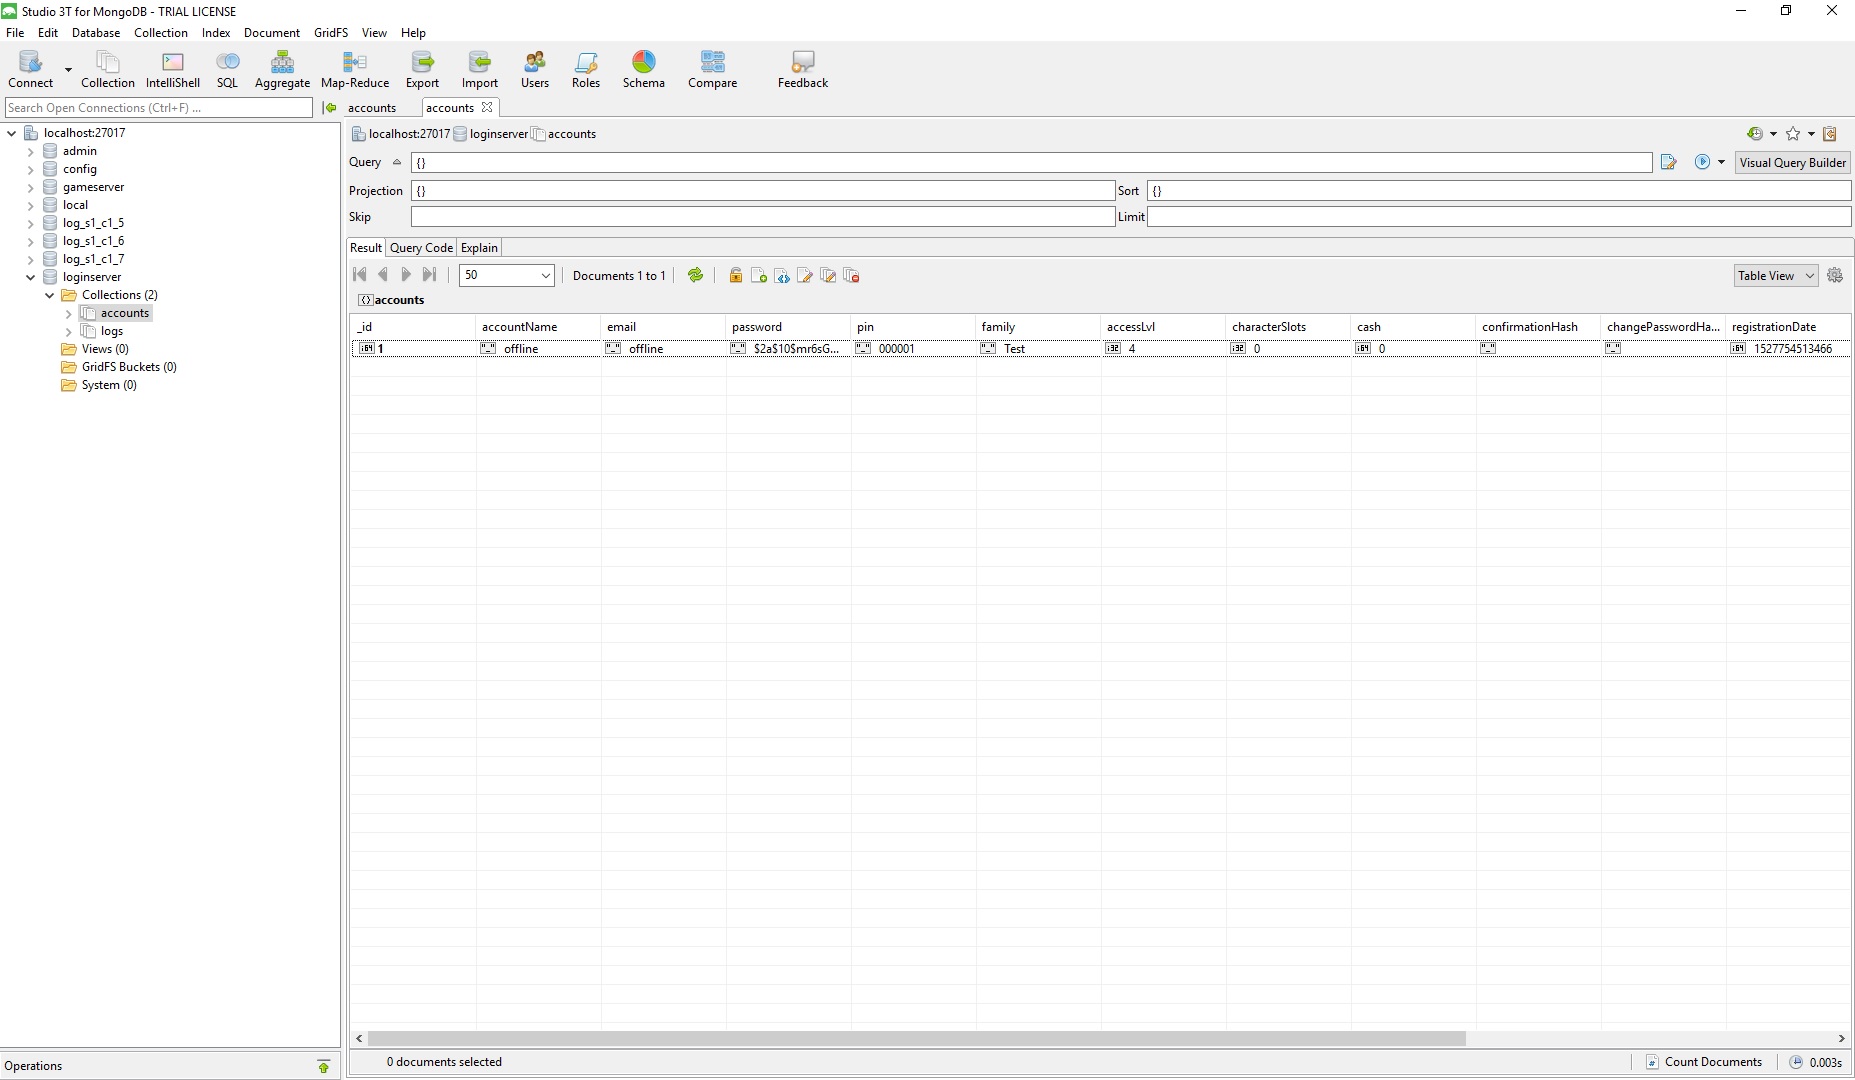Refresh results with green arrows icon
Image resolution: width=1855 pixels, height=1080 pixels.
click(695, 276)
